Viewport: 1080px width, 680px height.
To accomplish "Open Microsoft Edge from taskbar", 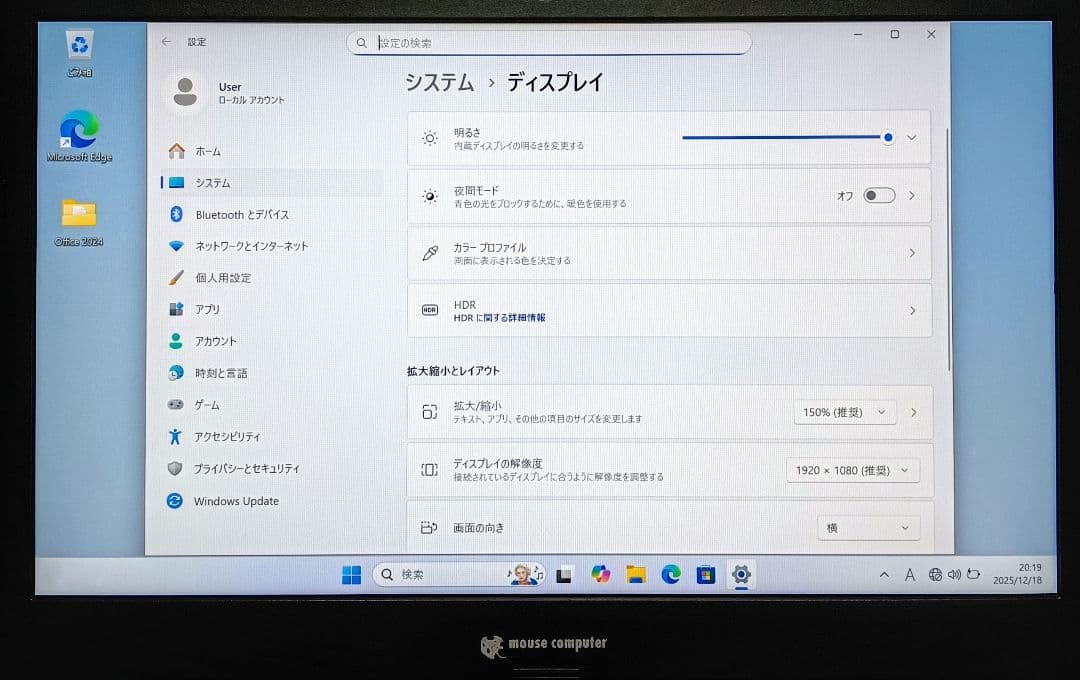I will point(671,575).
